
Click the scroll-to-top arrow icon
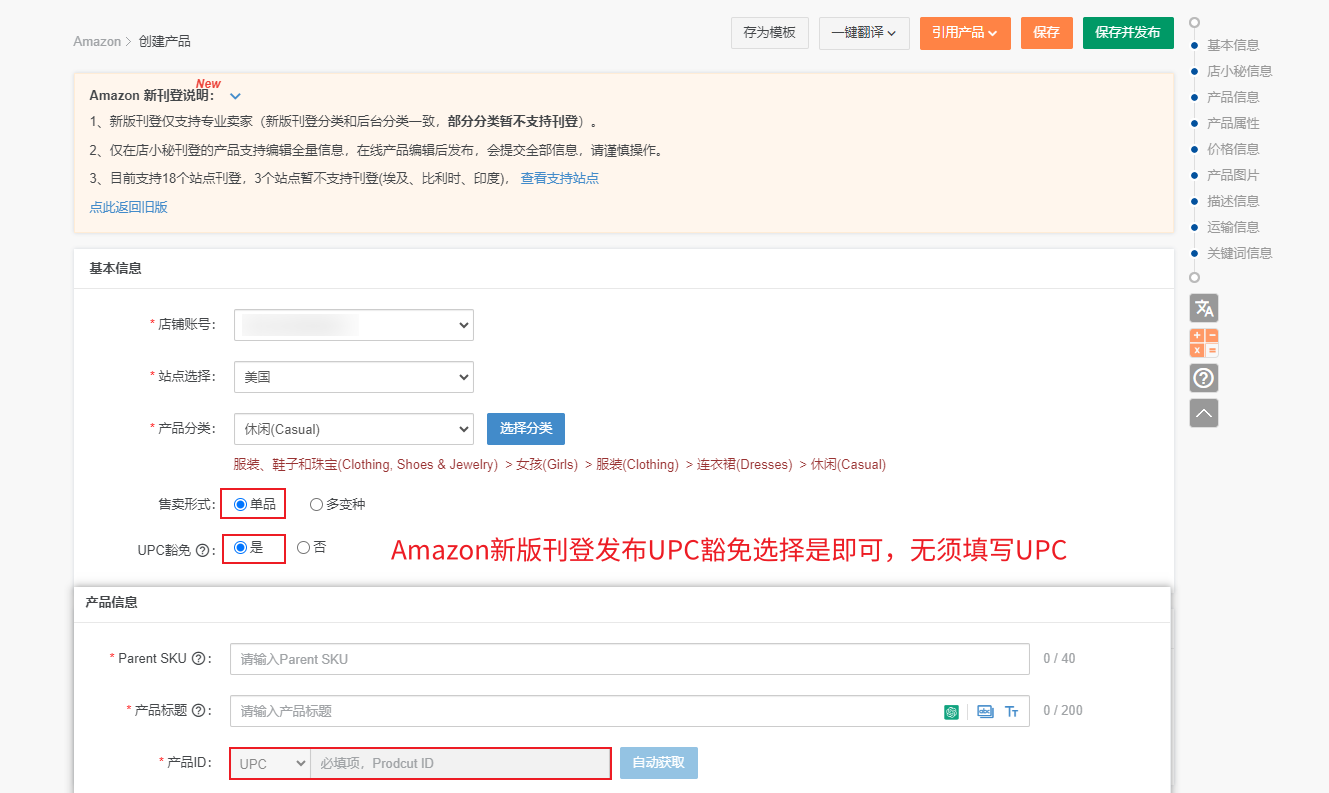pyautogui.click(x=1204, y=413)
